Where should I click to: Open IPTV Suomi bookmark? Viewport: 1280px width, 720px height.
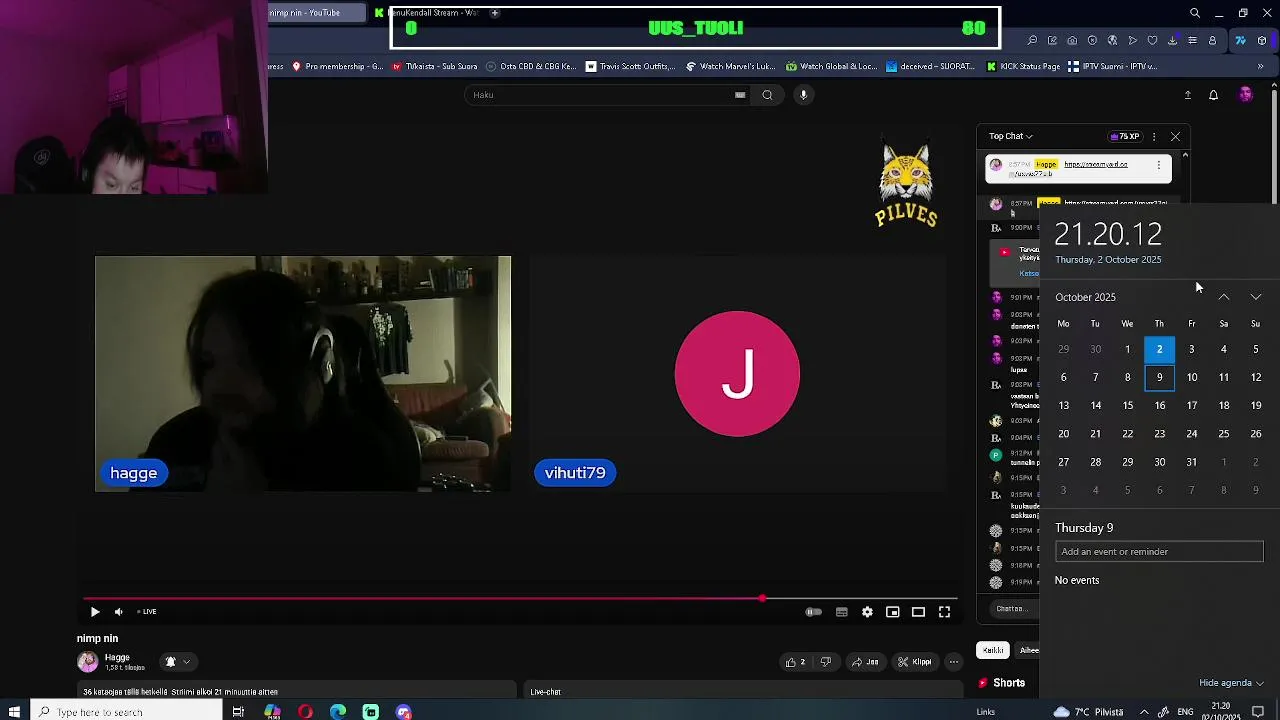[x=1112, y=66]
